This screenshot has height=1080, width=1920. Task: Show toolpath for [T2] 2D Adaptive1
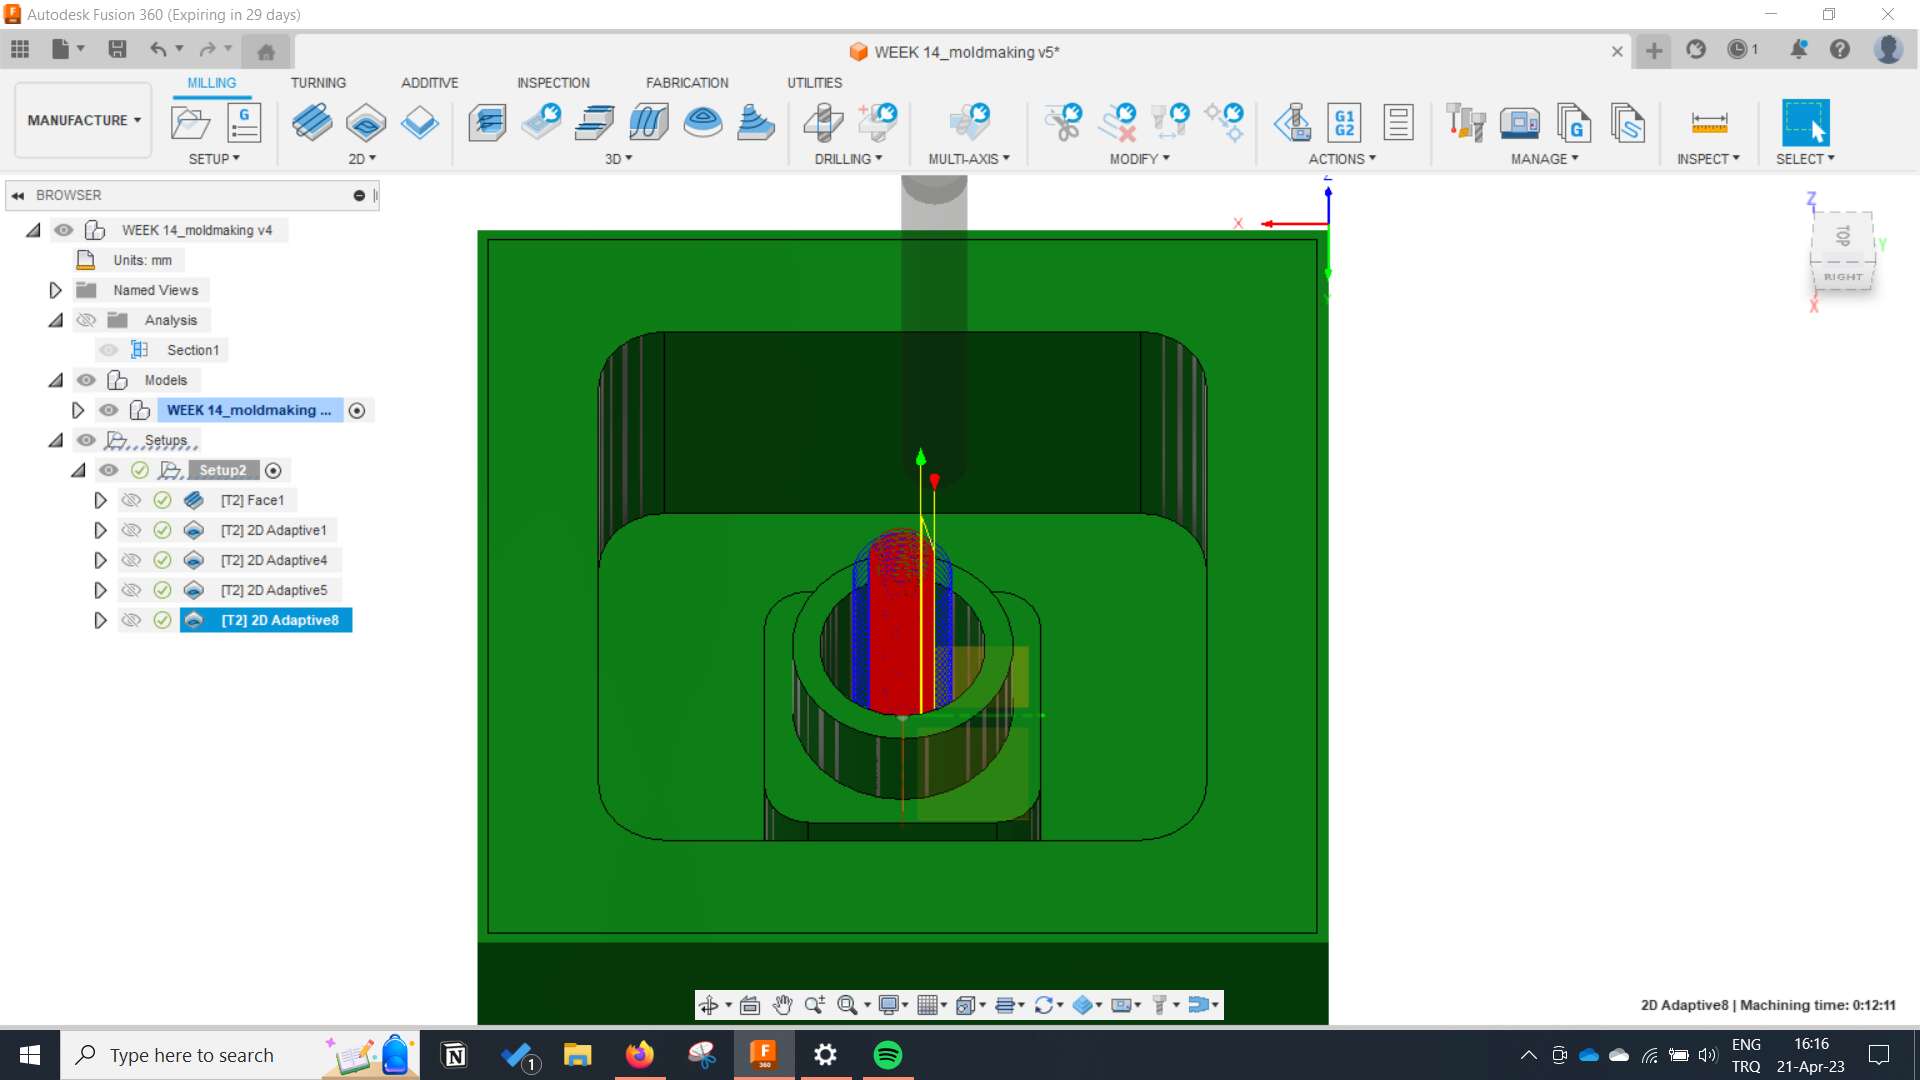pos(131,530)
